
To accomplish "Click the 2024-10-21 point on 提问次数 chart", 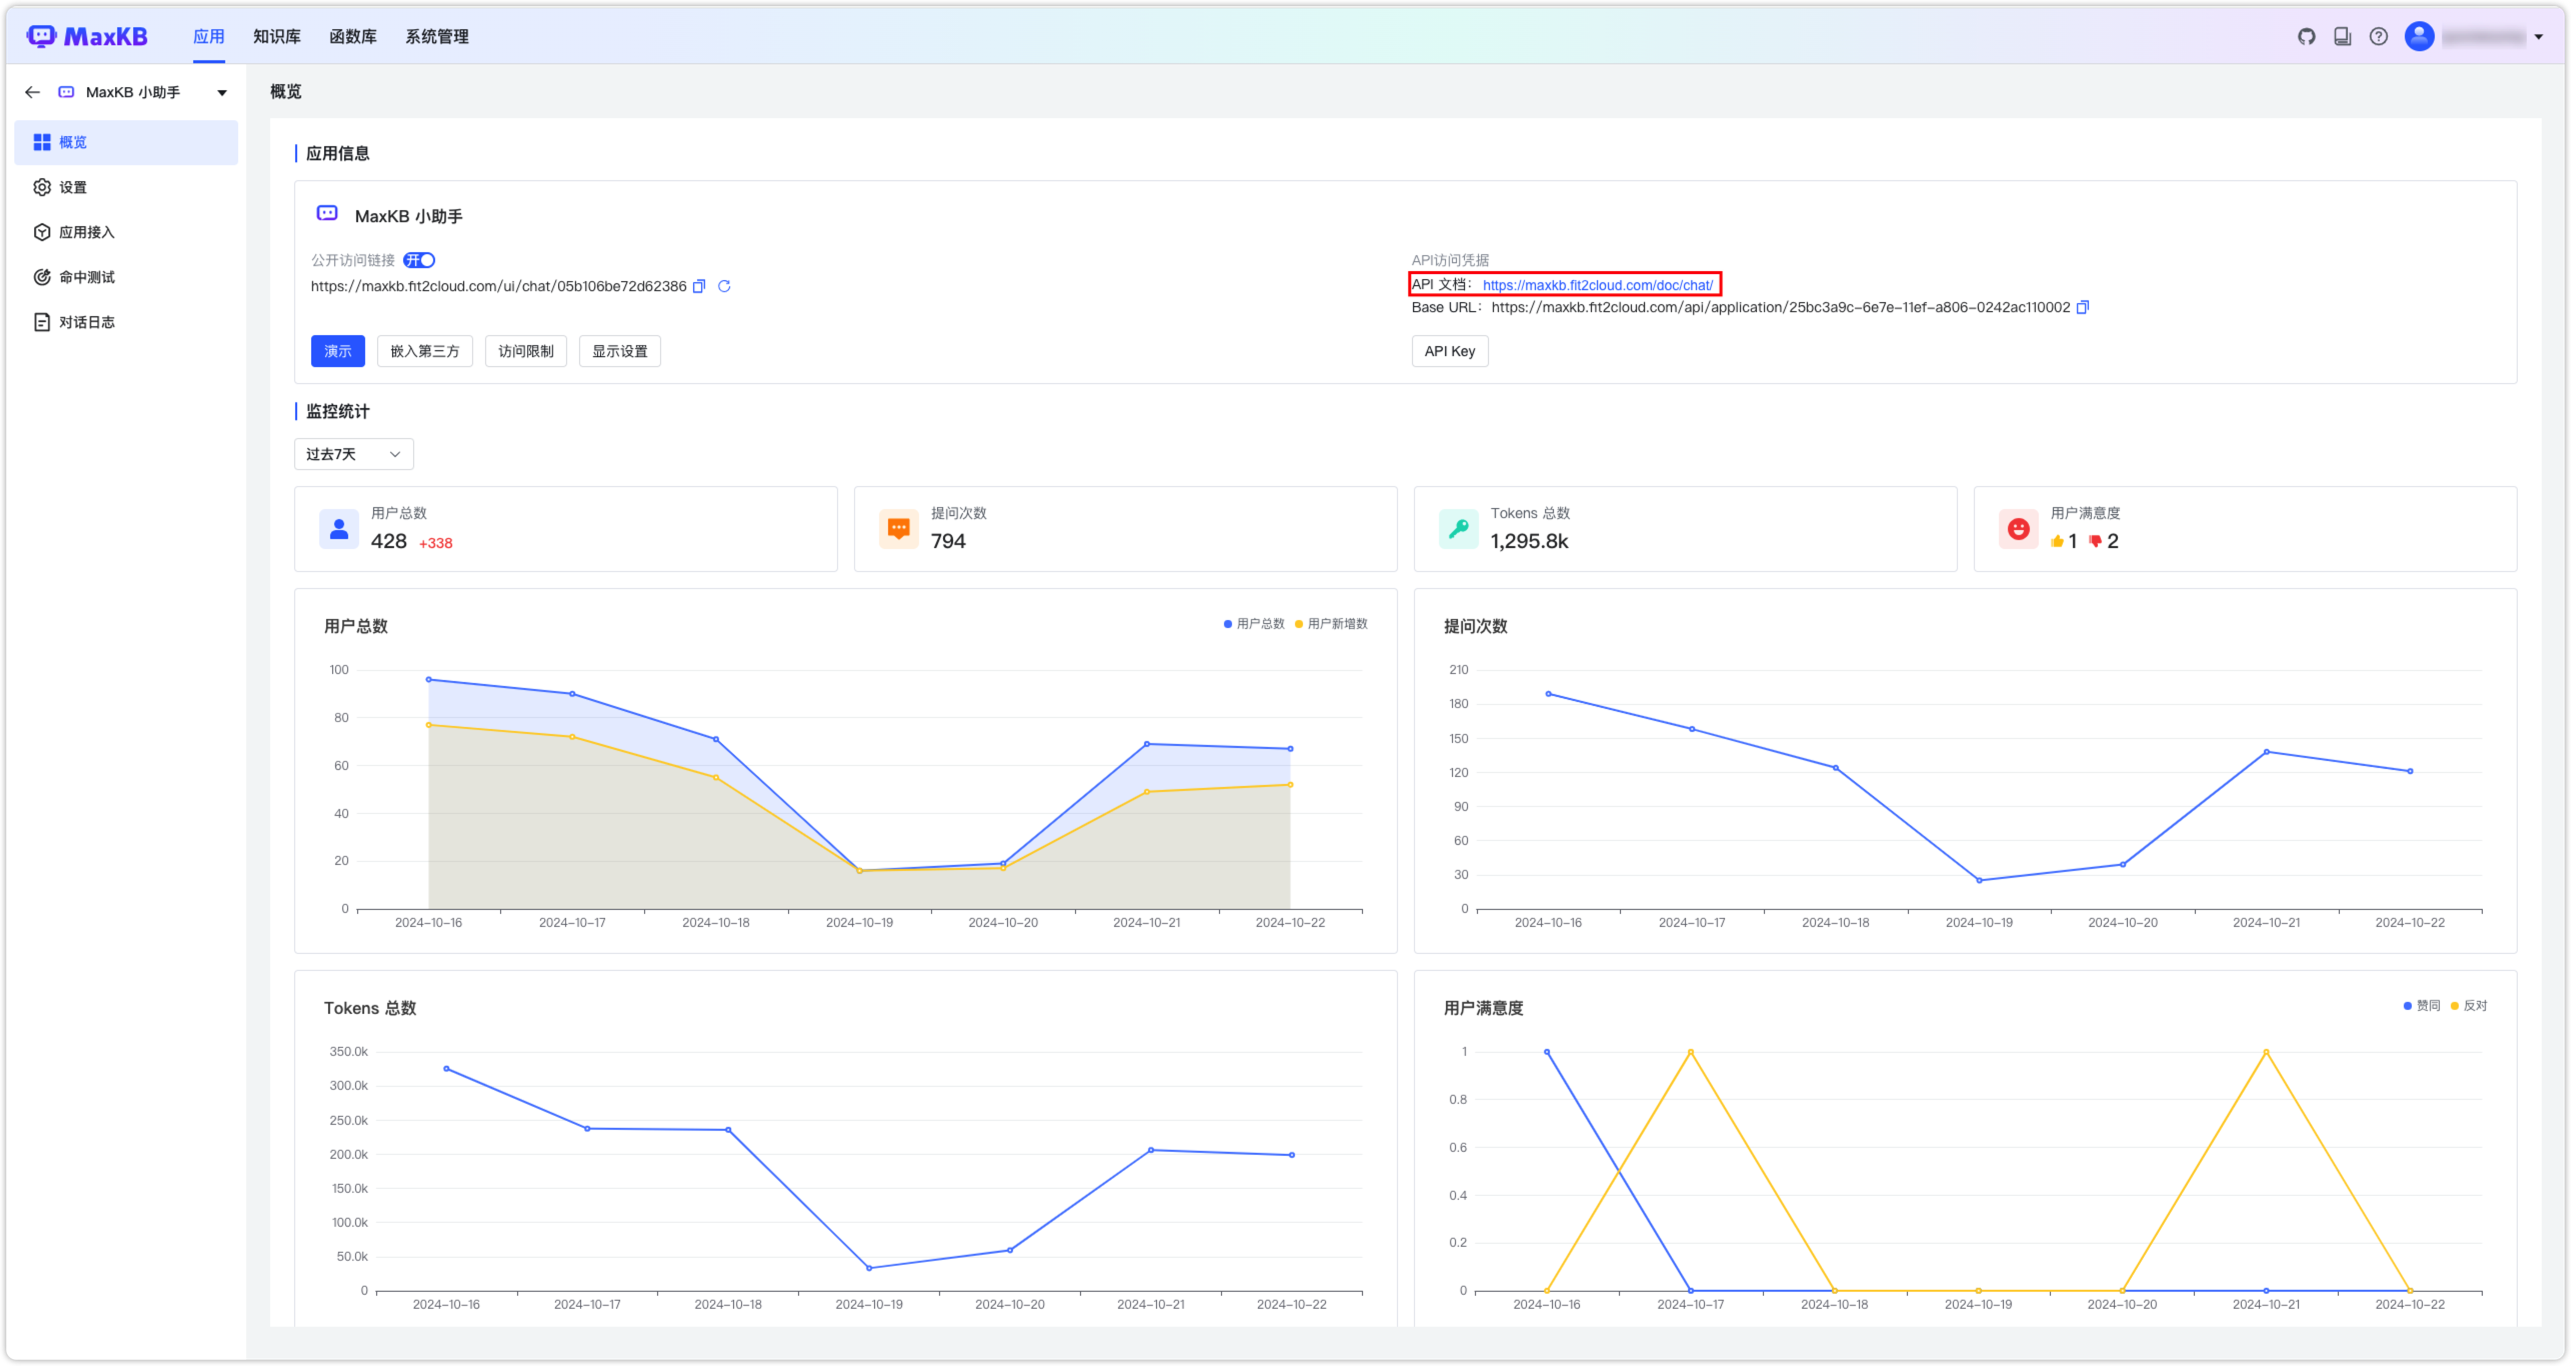I will tap(2267, 752).
